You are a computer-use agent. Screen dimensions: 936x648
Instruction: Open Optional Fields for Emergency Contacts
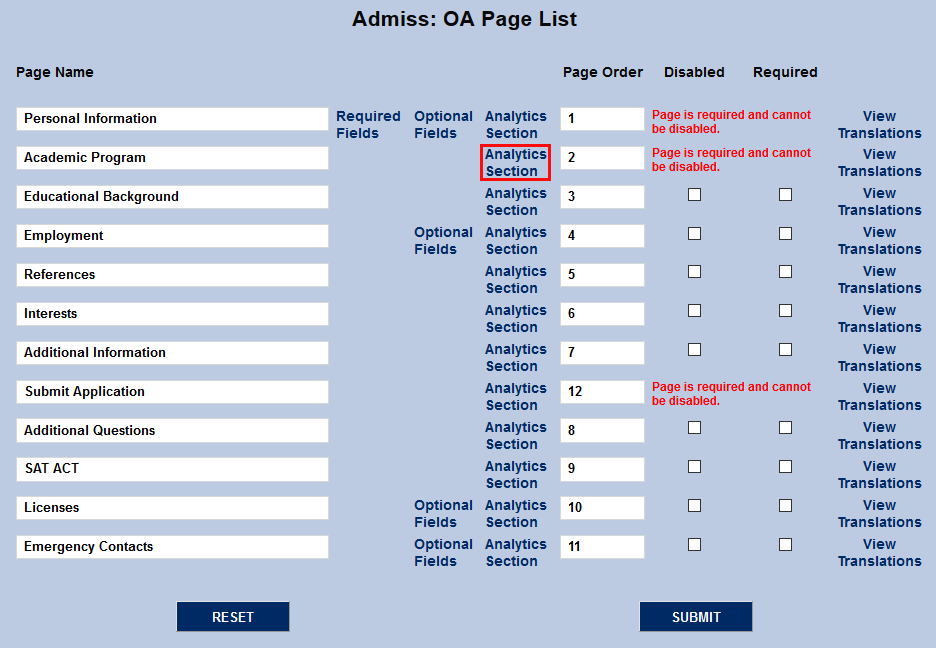pyautogui.click(x=443, y=553)
